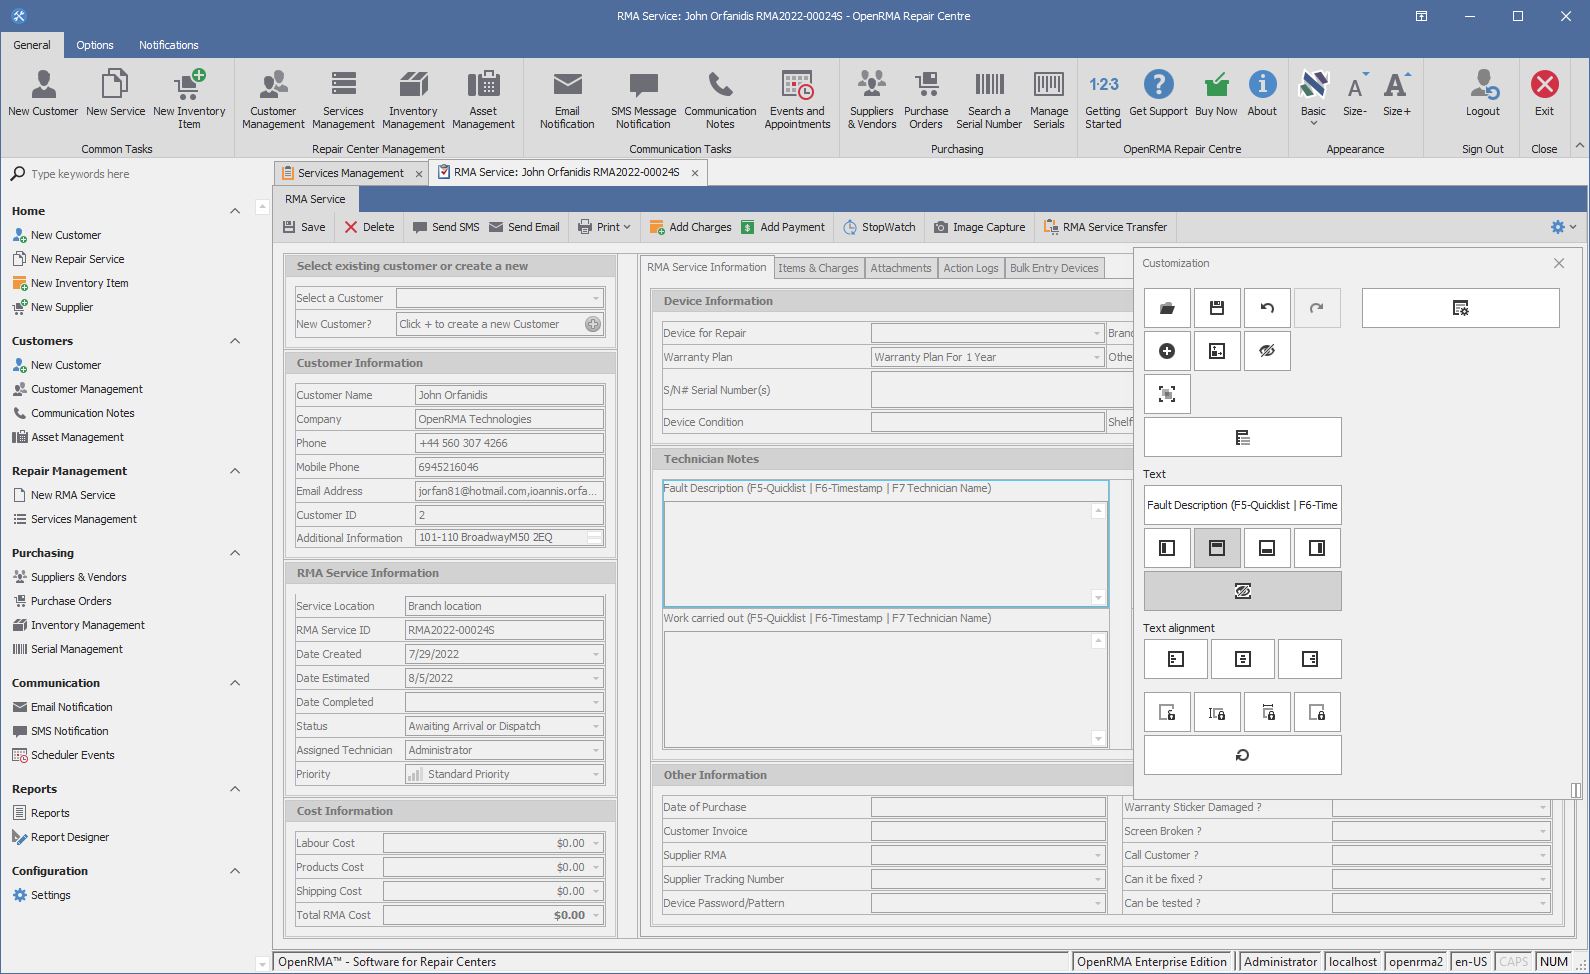Place the label text on the right
This screenshot has height=974, width=1590.
(x=1317, y=548)
